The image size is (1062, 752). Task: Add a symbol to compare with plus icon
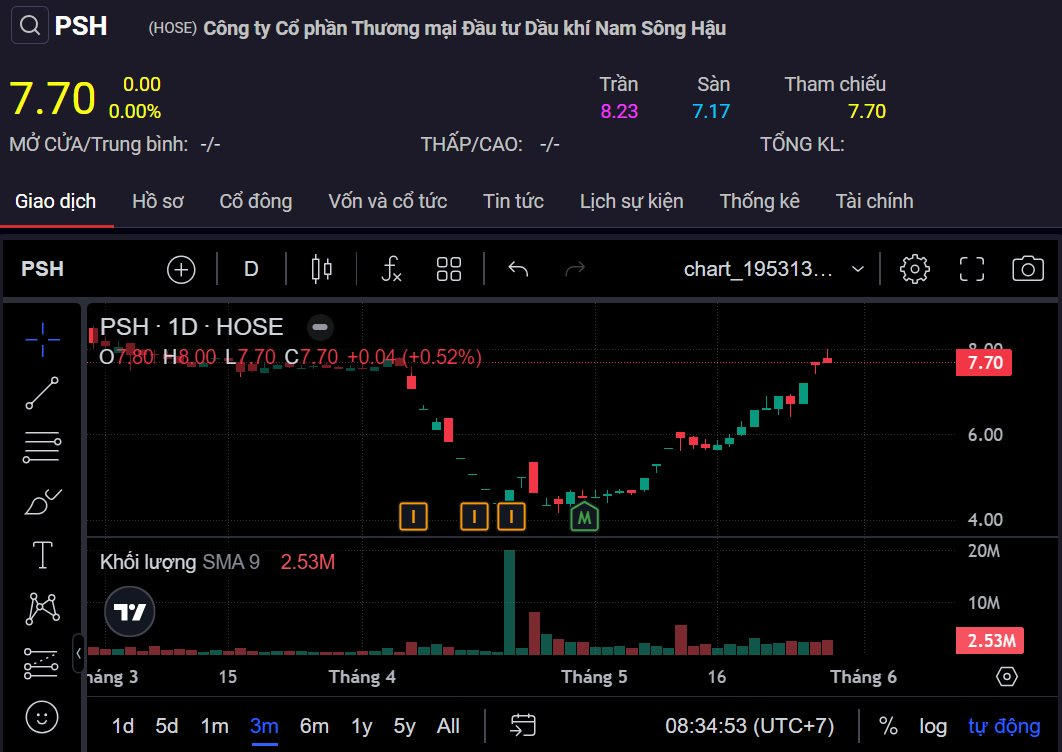pos(181,269)
